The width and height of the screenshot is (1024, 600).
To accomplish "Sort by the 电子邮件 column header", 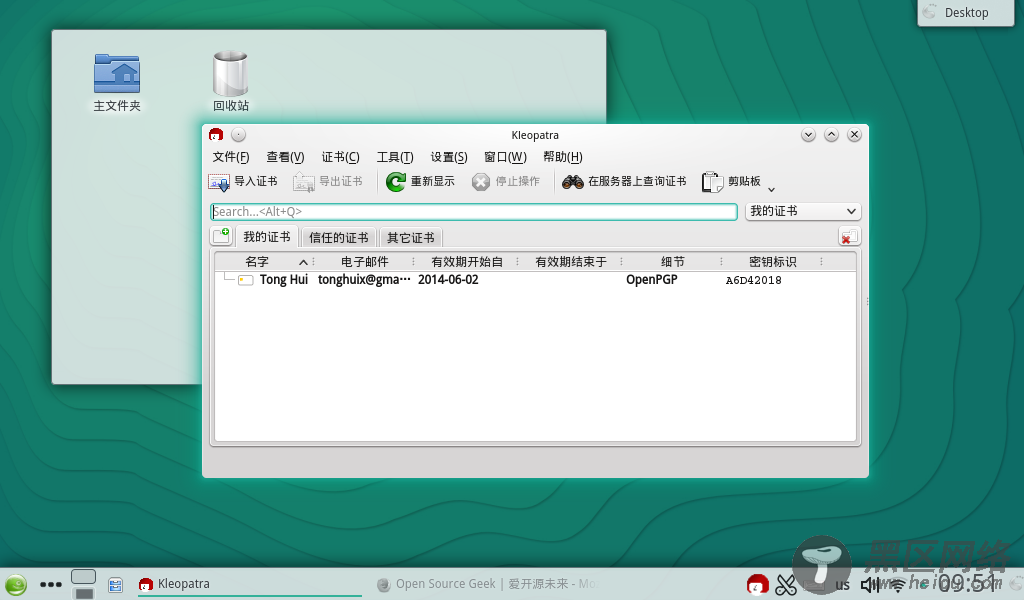I will coord(364,262).
